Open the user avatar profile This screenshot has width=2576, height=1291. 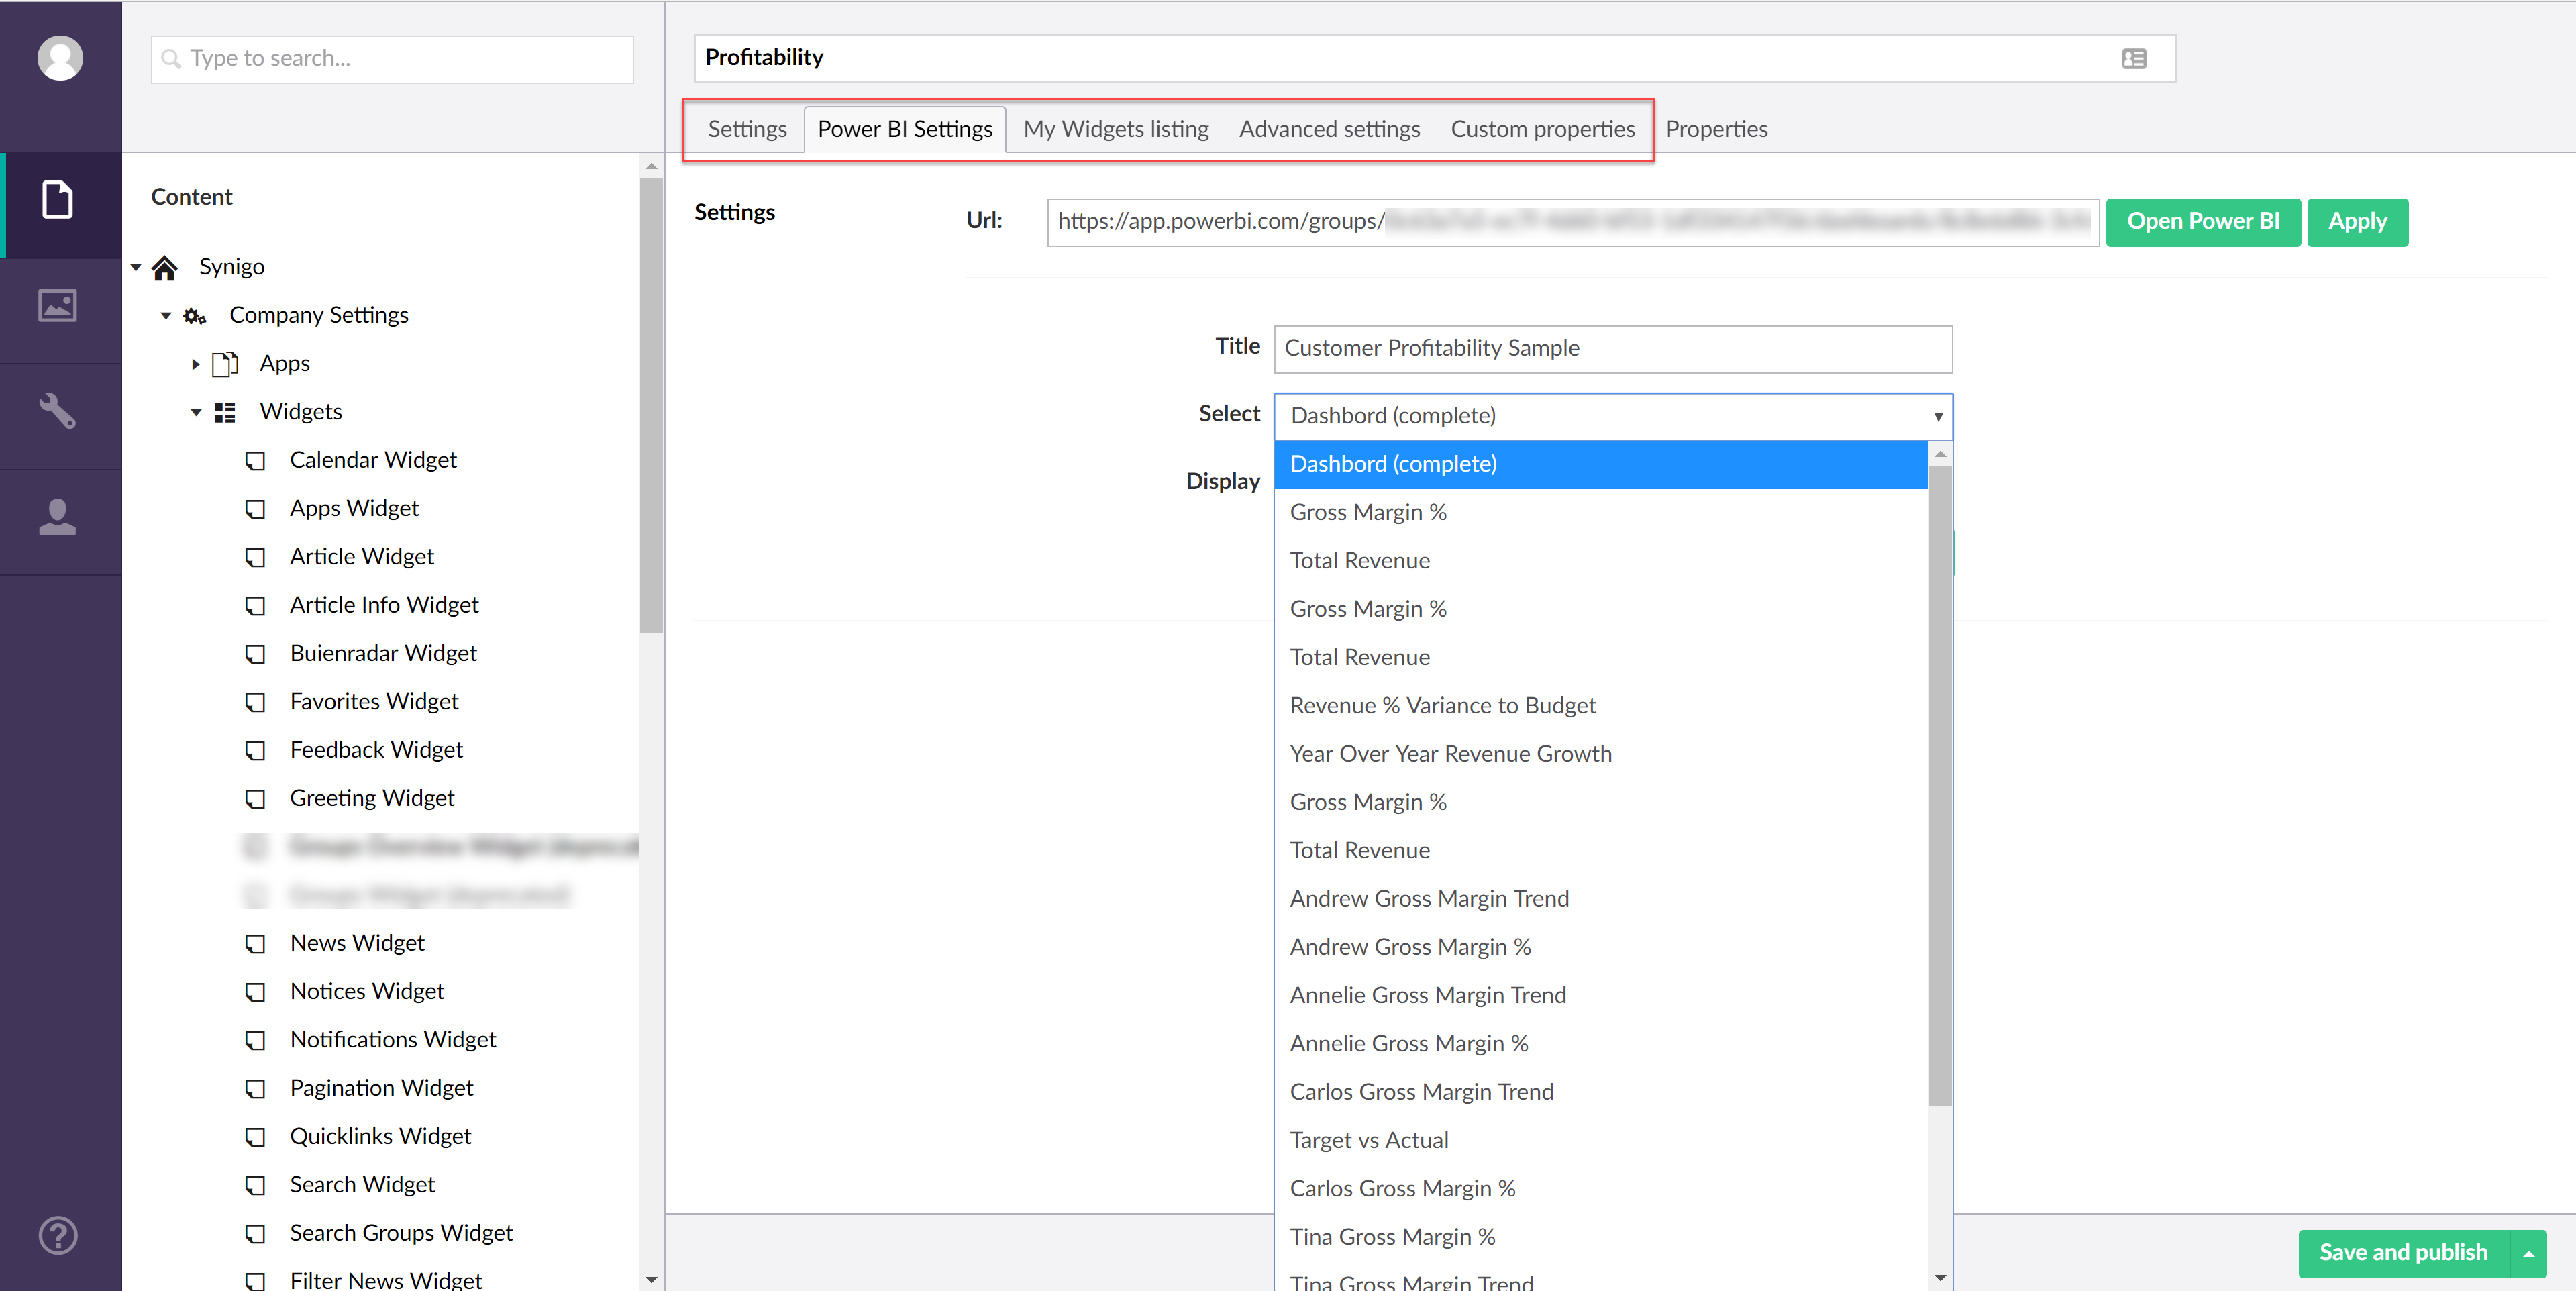[60, 58]
